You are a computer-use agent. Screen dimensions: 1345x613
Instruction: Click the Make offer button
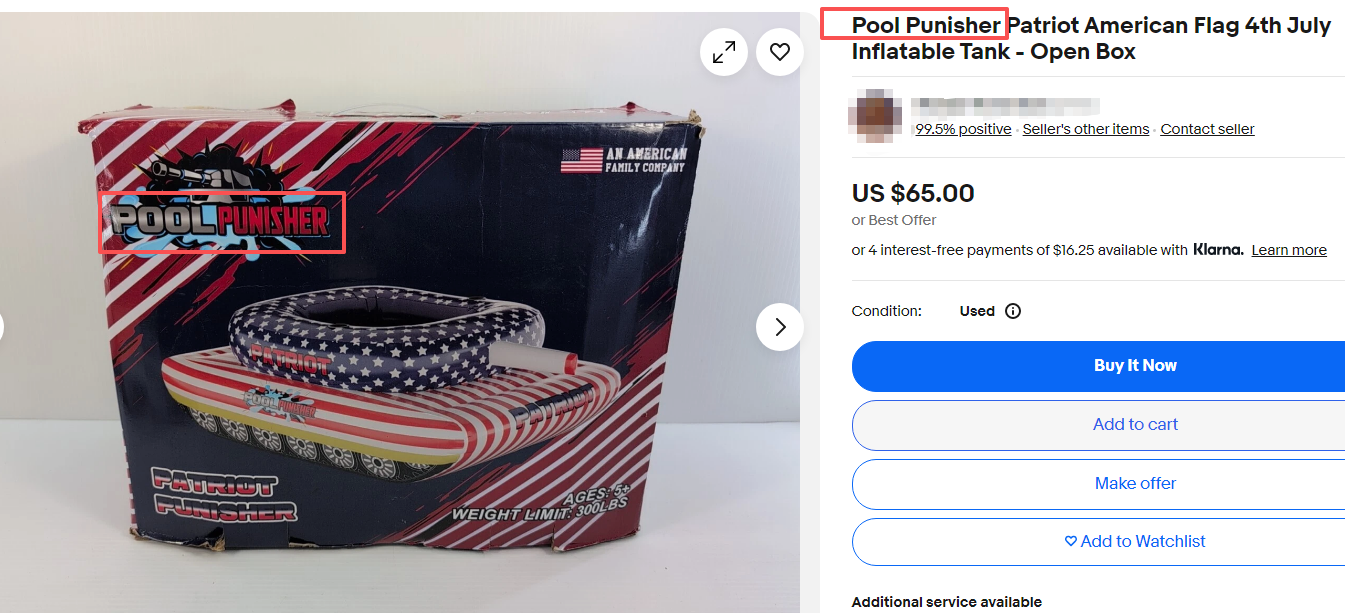click(x=1098, y=484)
